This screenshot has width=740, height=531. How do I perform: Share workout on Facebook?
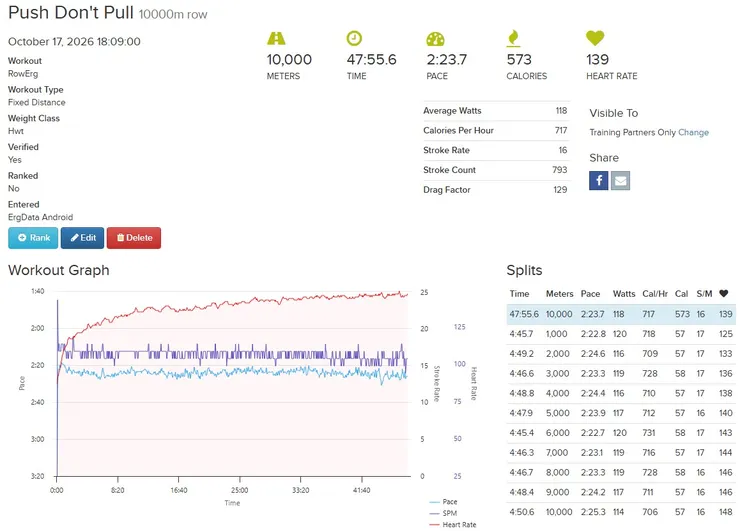598,180
